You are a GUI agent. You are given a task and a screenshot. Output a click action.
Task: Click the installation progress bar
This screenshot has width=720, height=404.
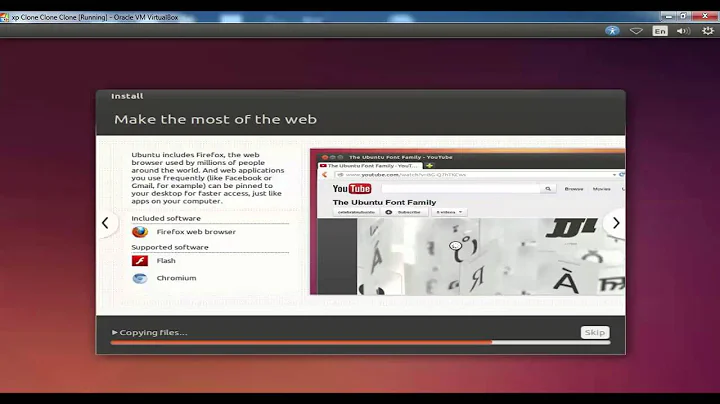click(360, 342)
